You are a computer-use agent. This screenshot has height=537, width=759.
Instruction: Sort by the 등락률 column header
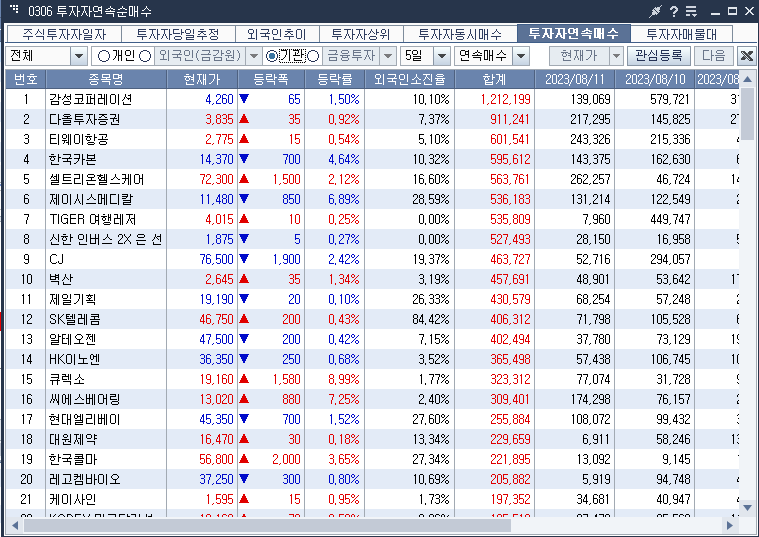(335, 79)
